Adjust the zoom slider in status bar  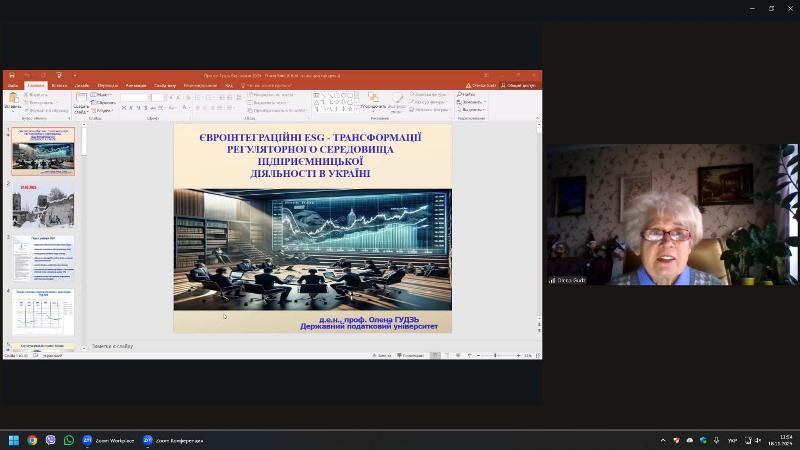[497, 355]
